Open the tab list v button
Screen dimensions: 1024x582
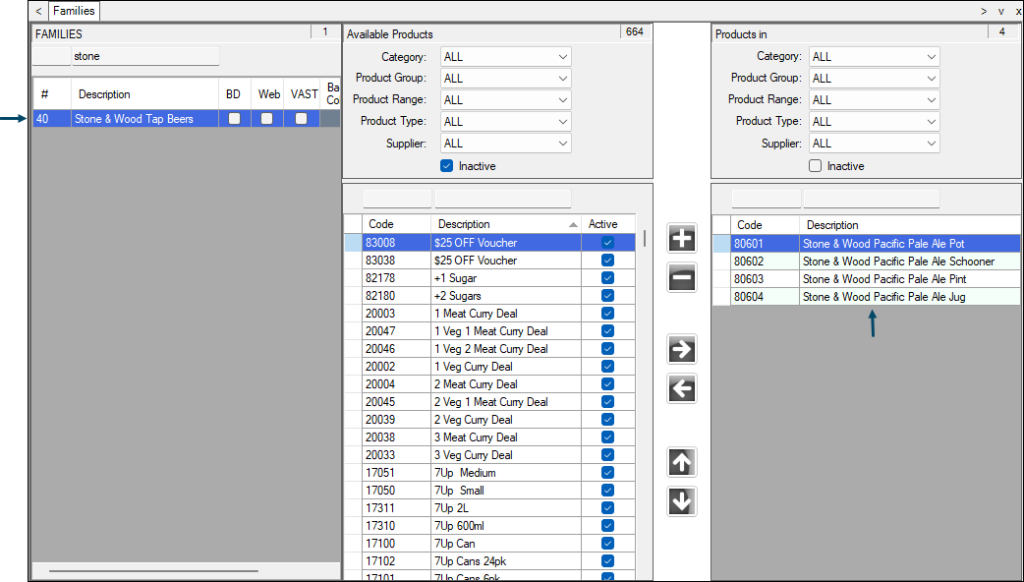(x=1001, y=11)
